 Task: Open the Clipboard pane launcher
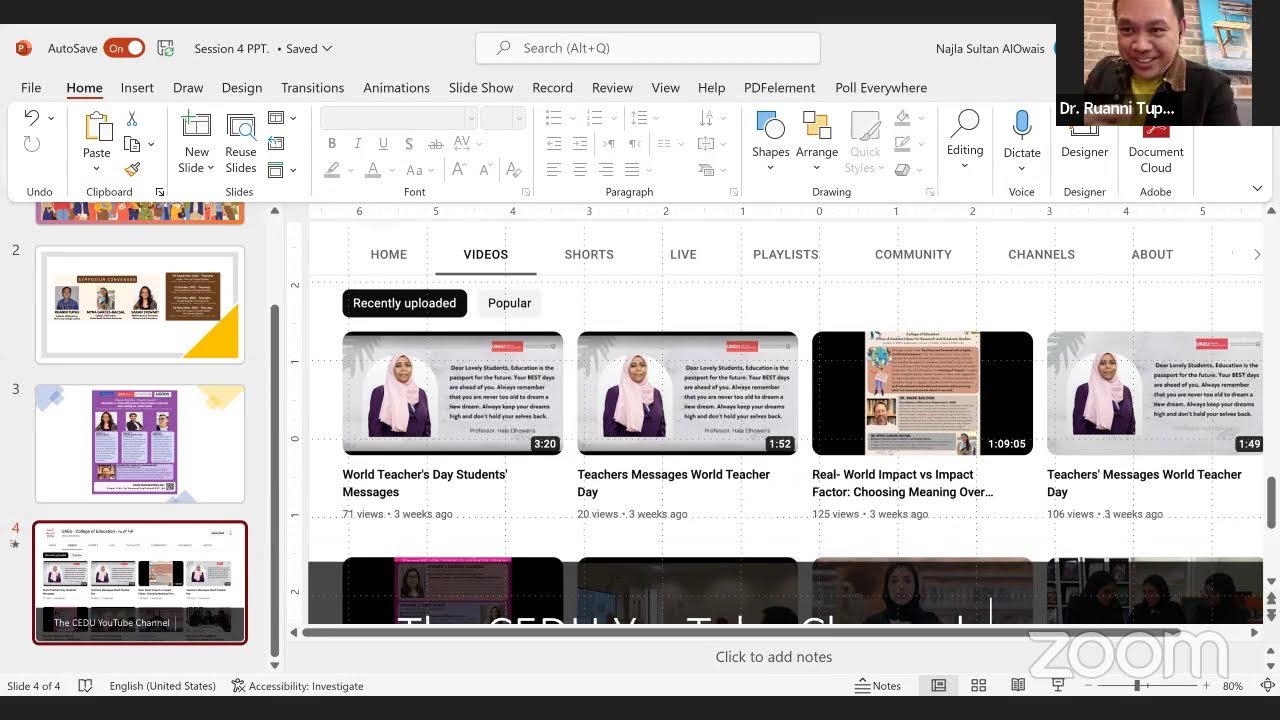[160, 192]
